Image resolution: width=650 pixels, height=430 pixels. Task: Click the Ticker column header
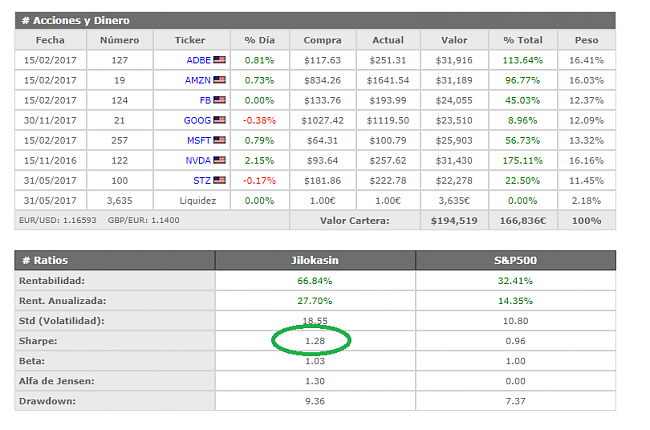[190, 40]
